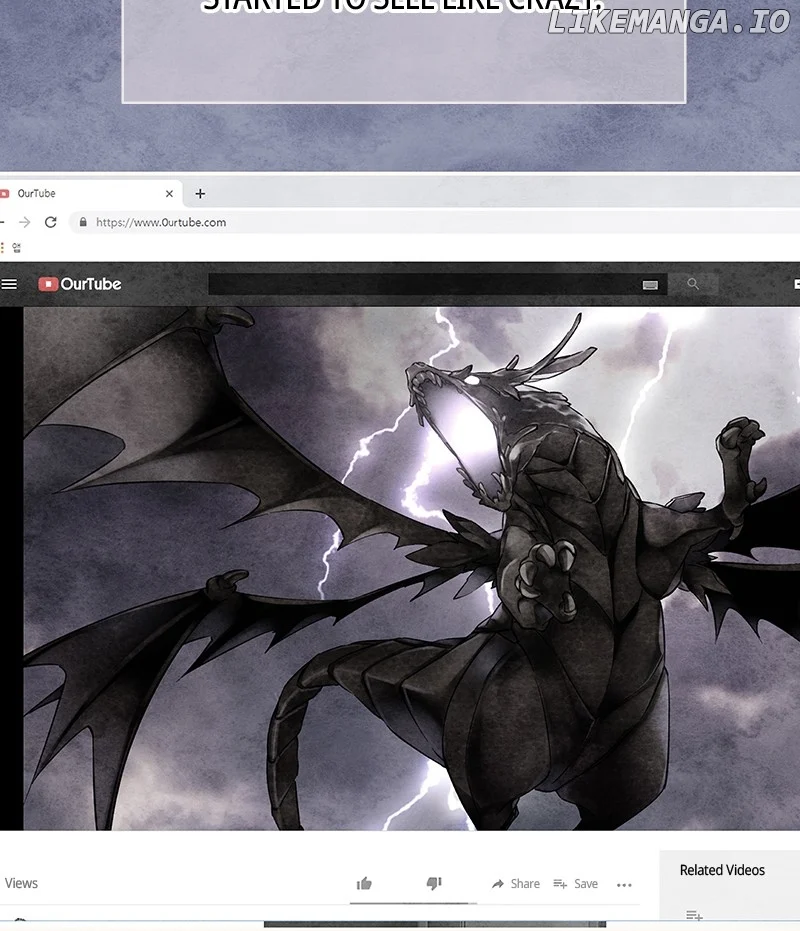
Task: Go forward in browser history
Action: pyautogui.click(x=25, y=222)
